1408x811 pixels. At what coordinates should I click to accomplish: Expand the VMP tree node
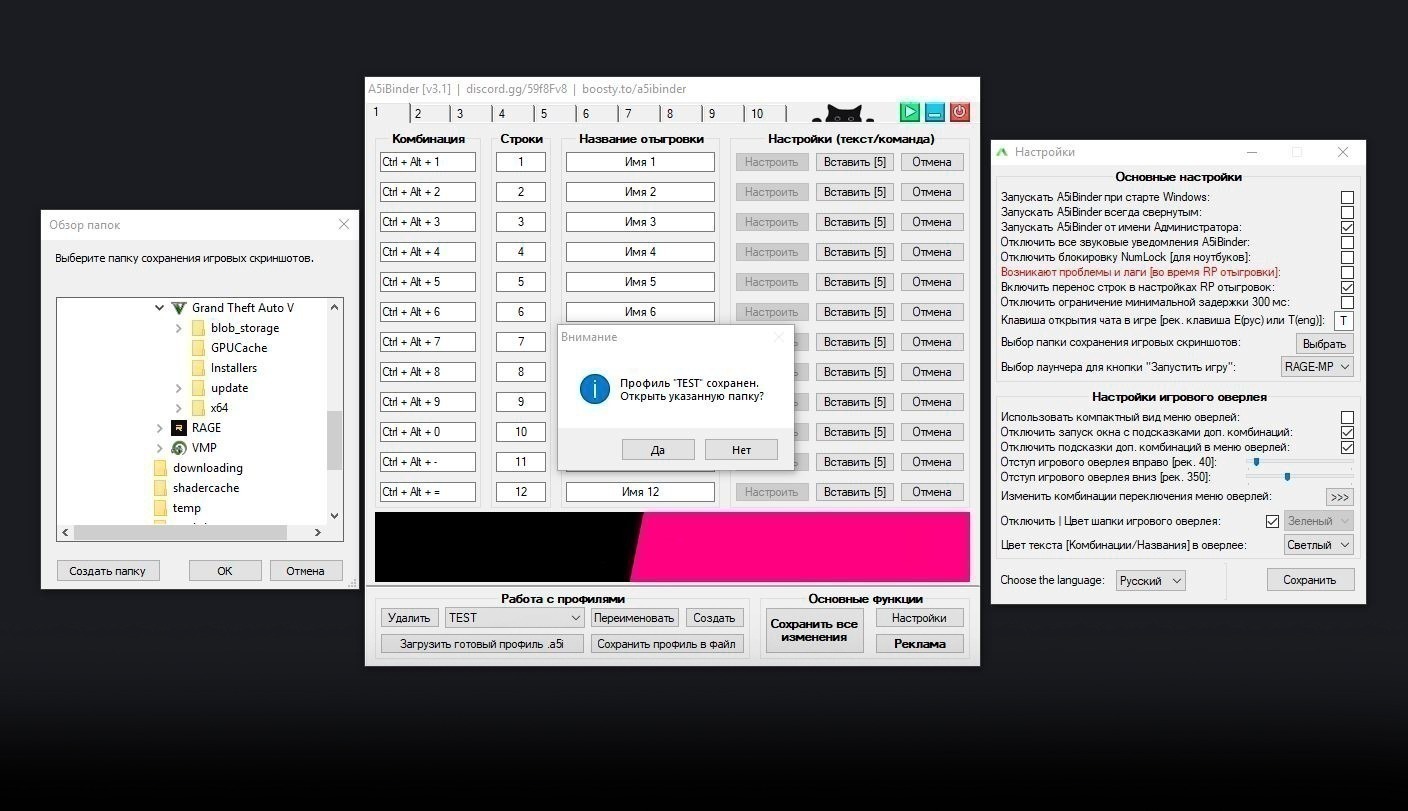(x=159, y=448)
